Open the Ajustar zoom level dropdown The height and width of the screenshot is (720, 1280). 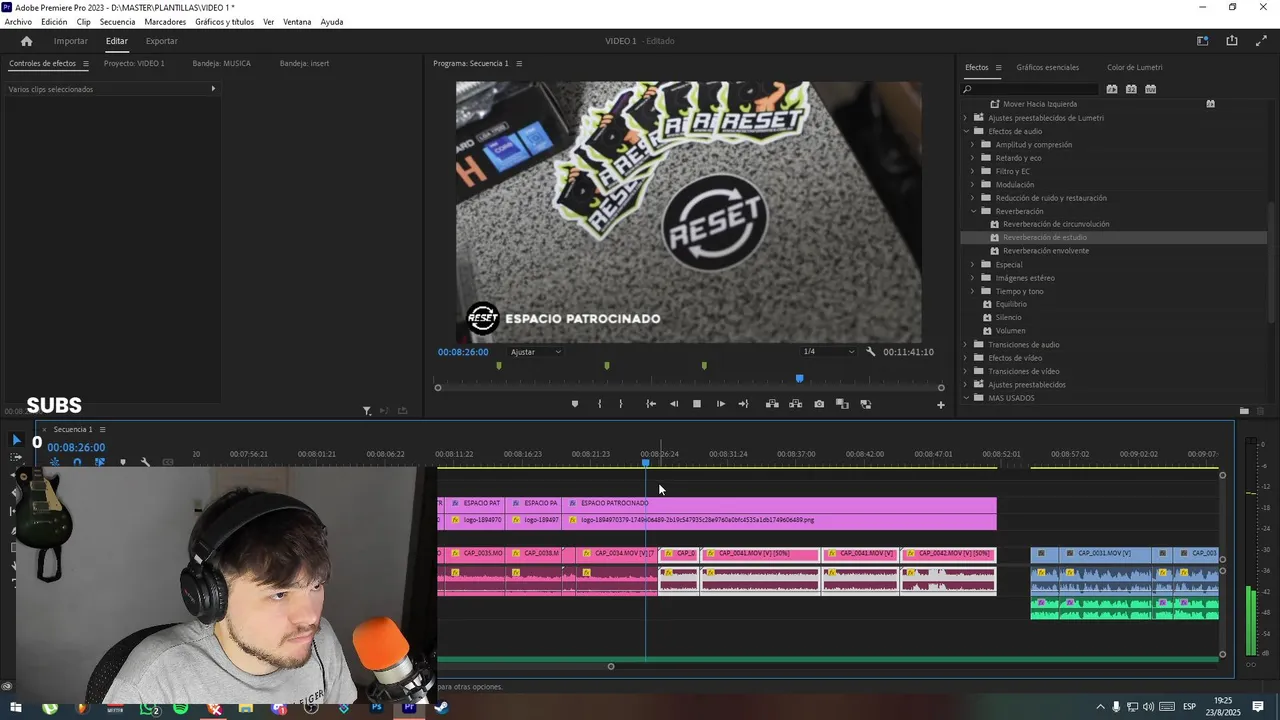(536, 352)
